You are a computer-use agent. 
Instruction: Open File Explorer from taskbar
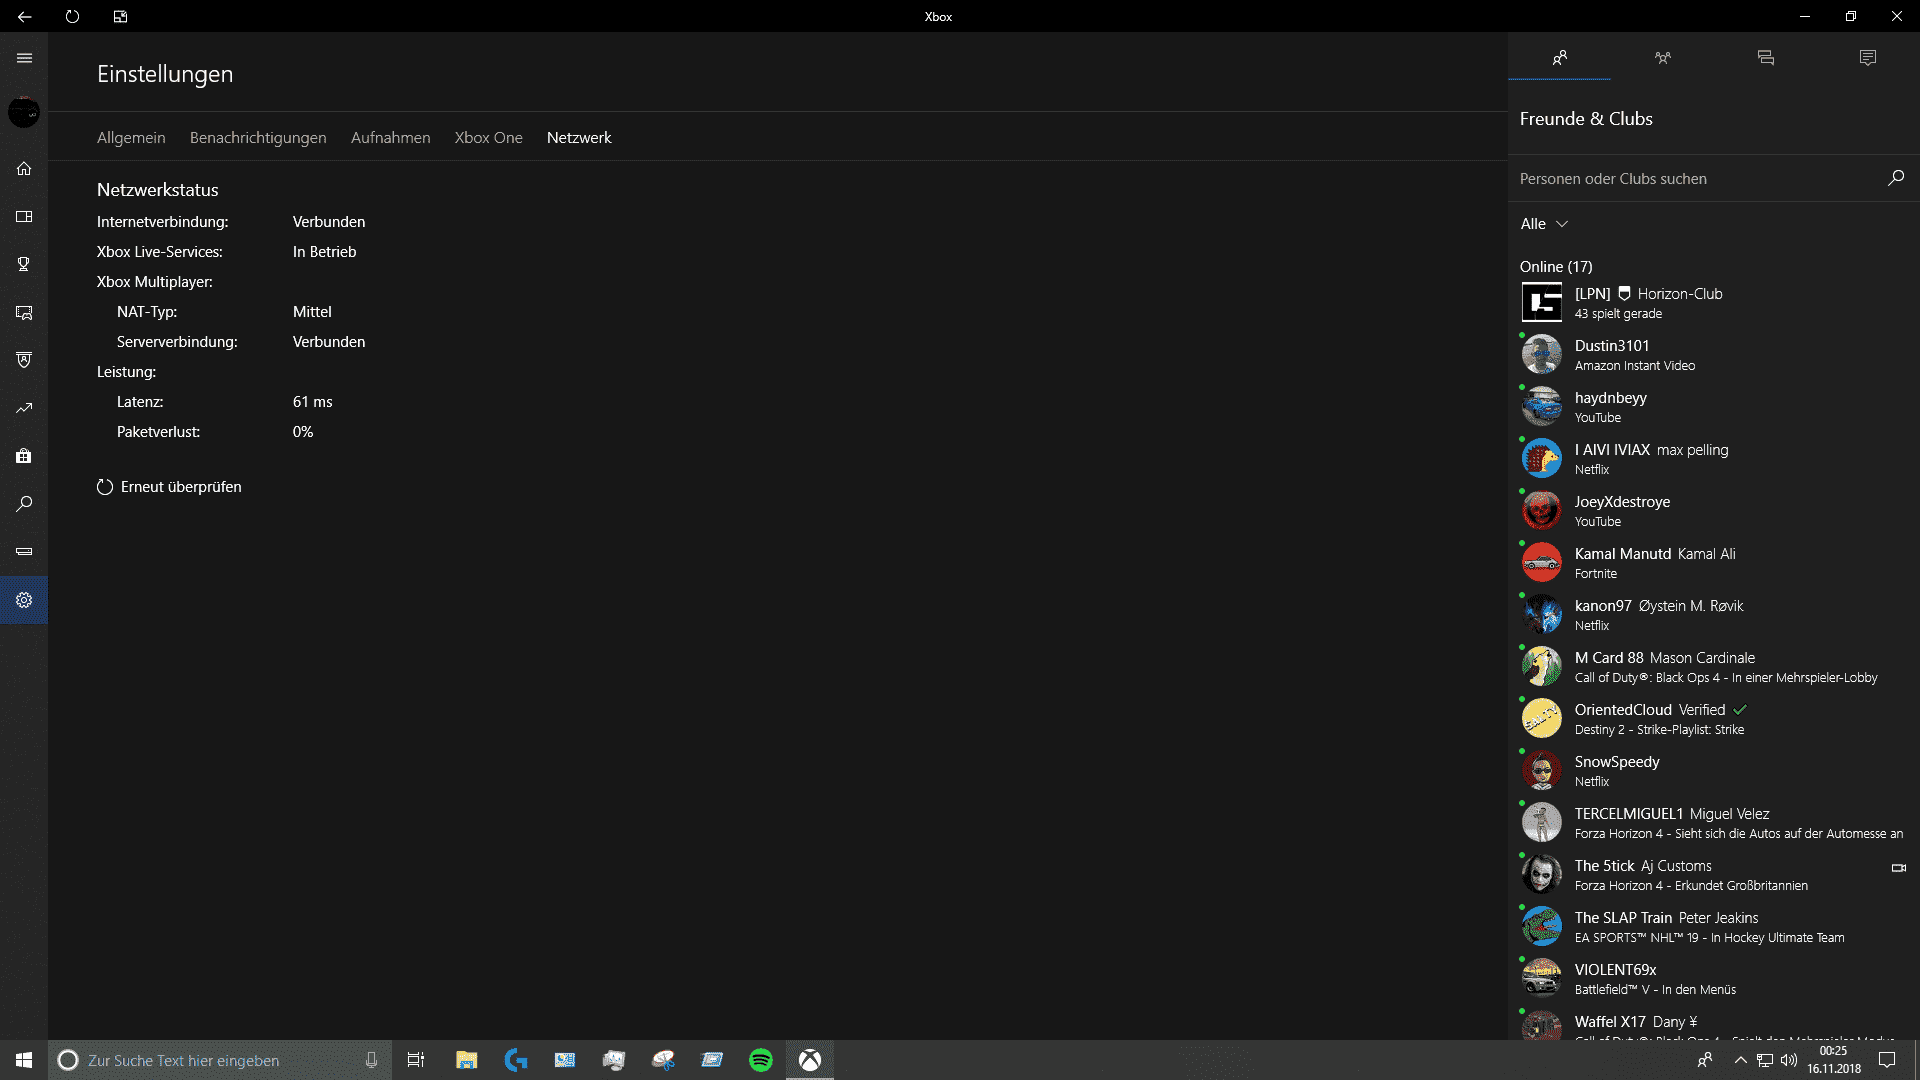(466, 1060)
